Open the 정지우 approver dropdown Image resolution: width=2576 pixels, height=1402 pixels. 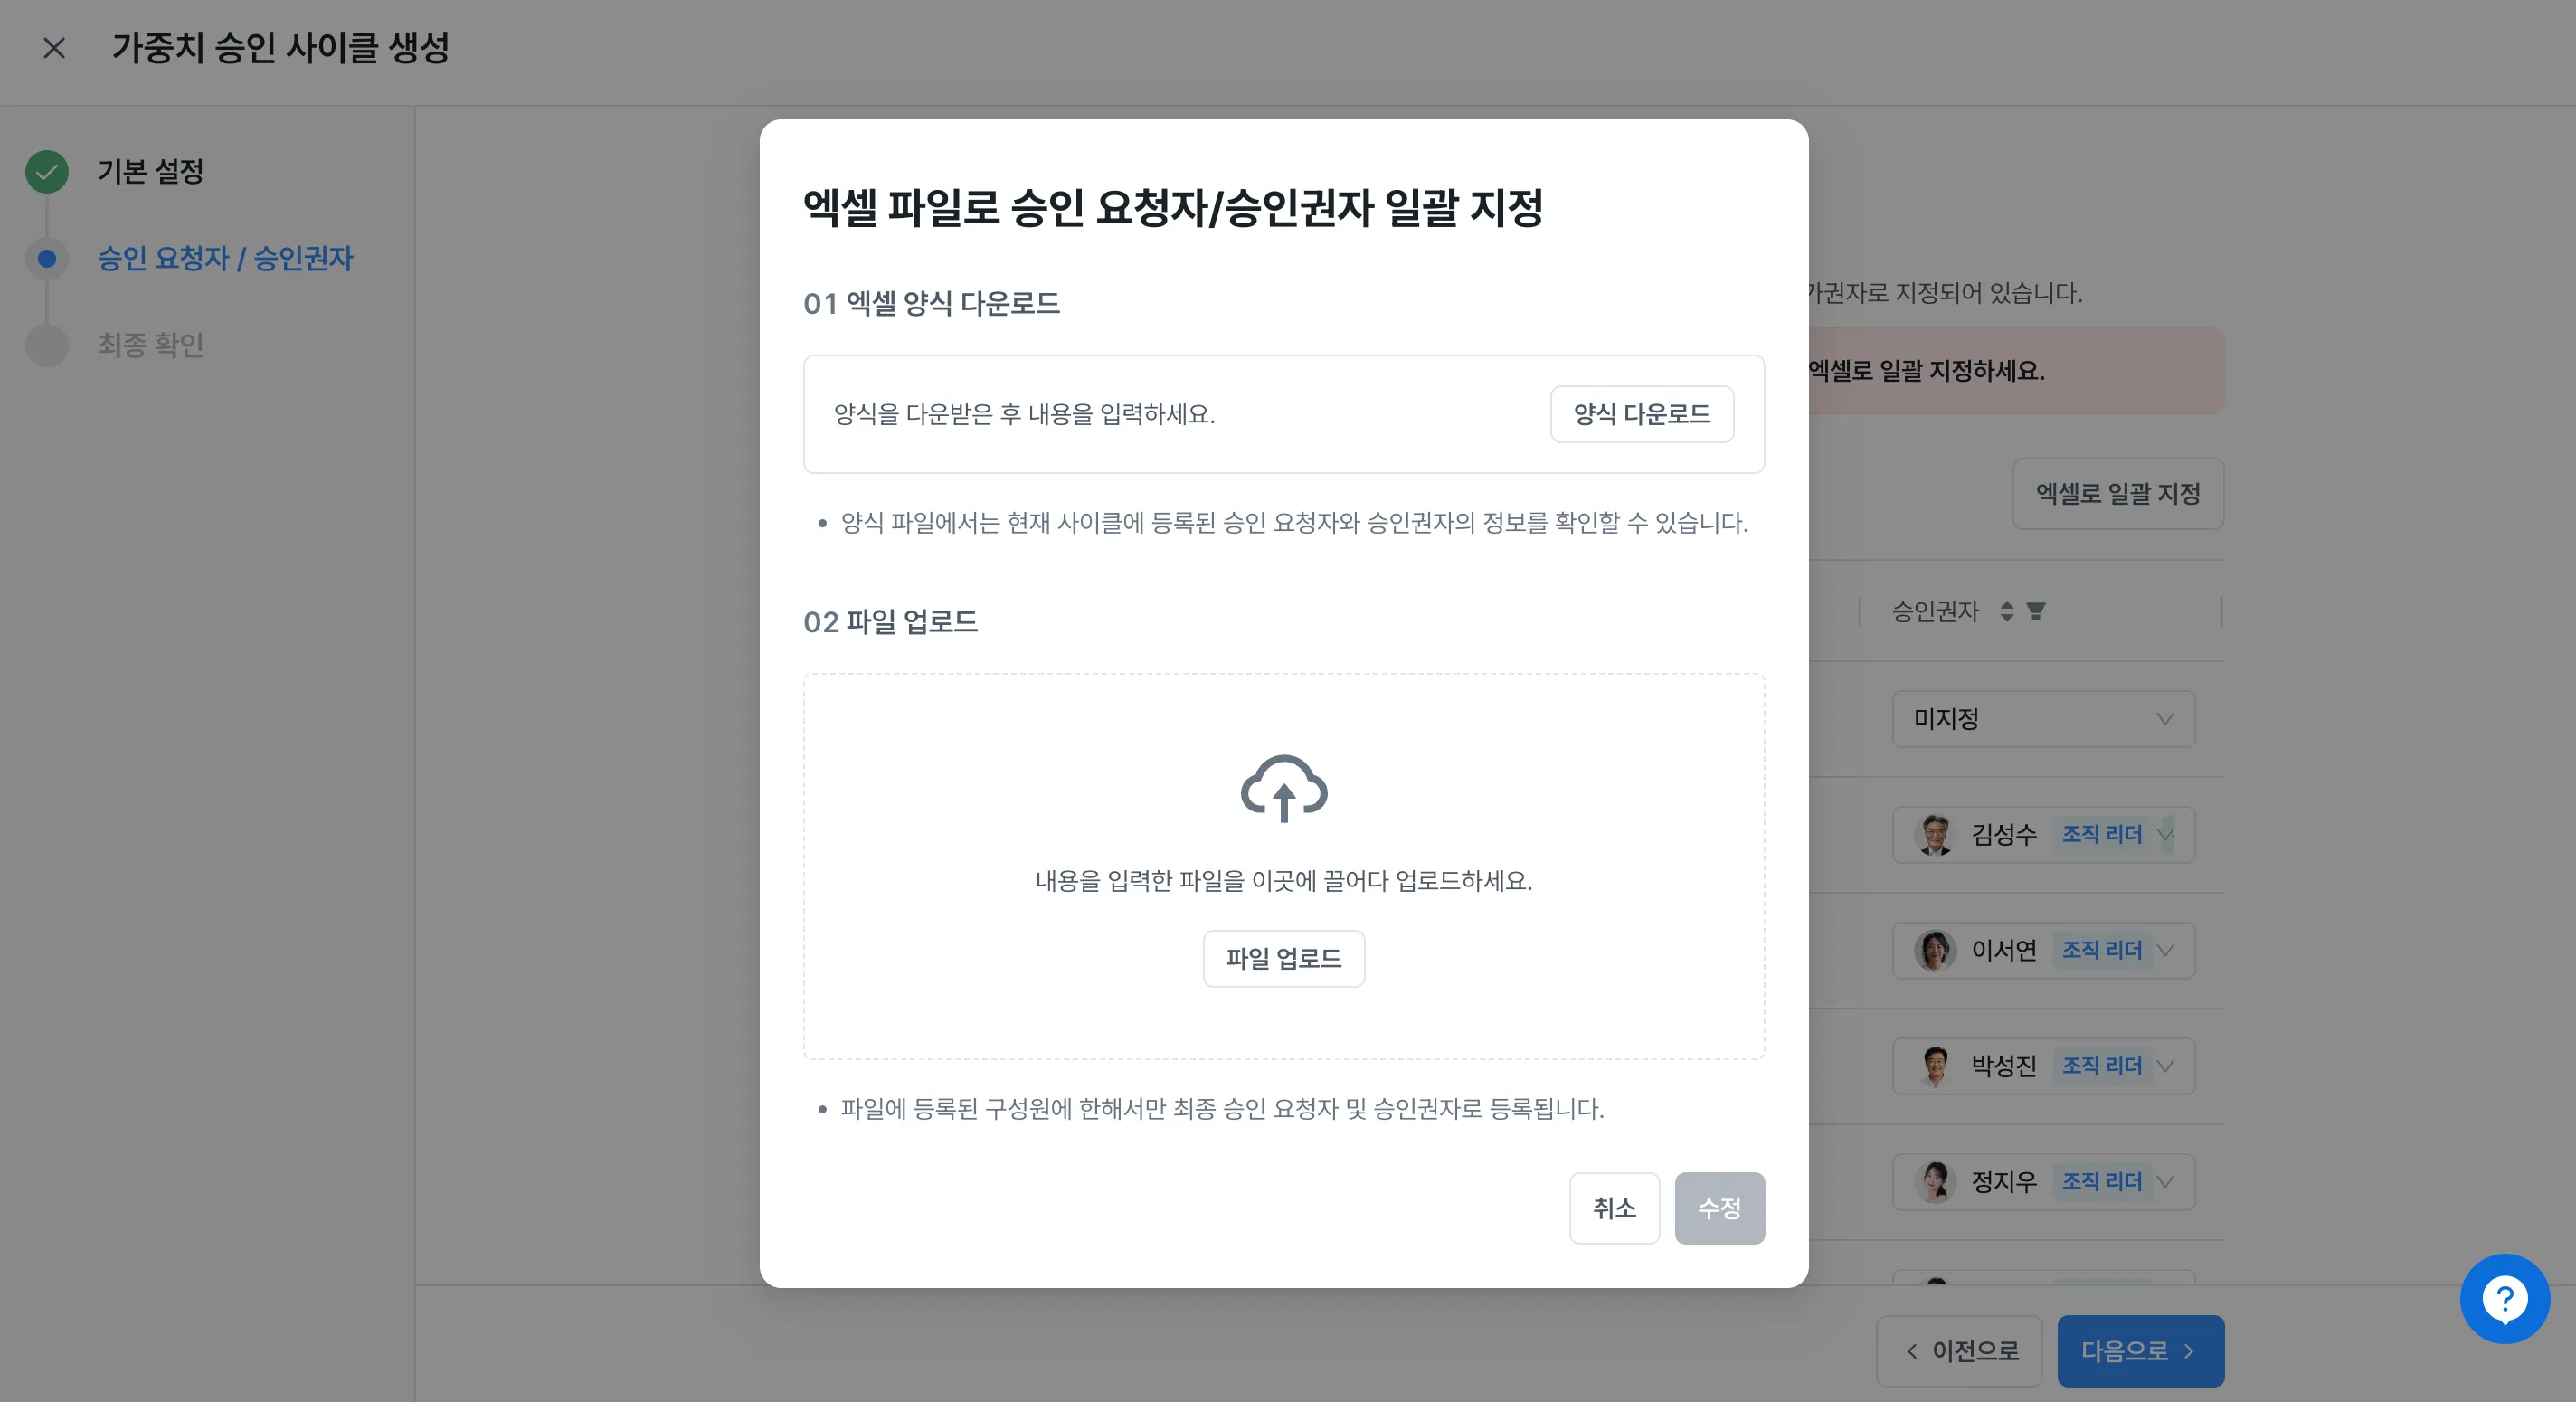tap(2043, 1182)
